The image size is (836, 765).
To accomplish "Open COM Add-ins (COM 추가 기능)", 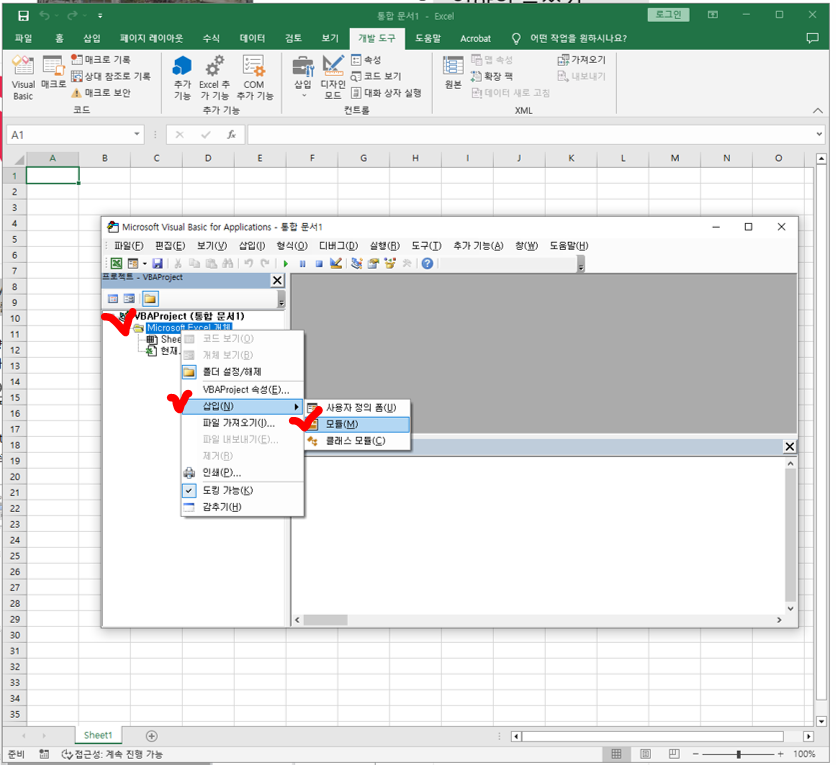I will click(x=254, y=78).
